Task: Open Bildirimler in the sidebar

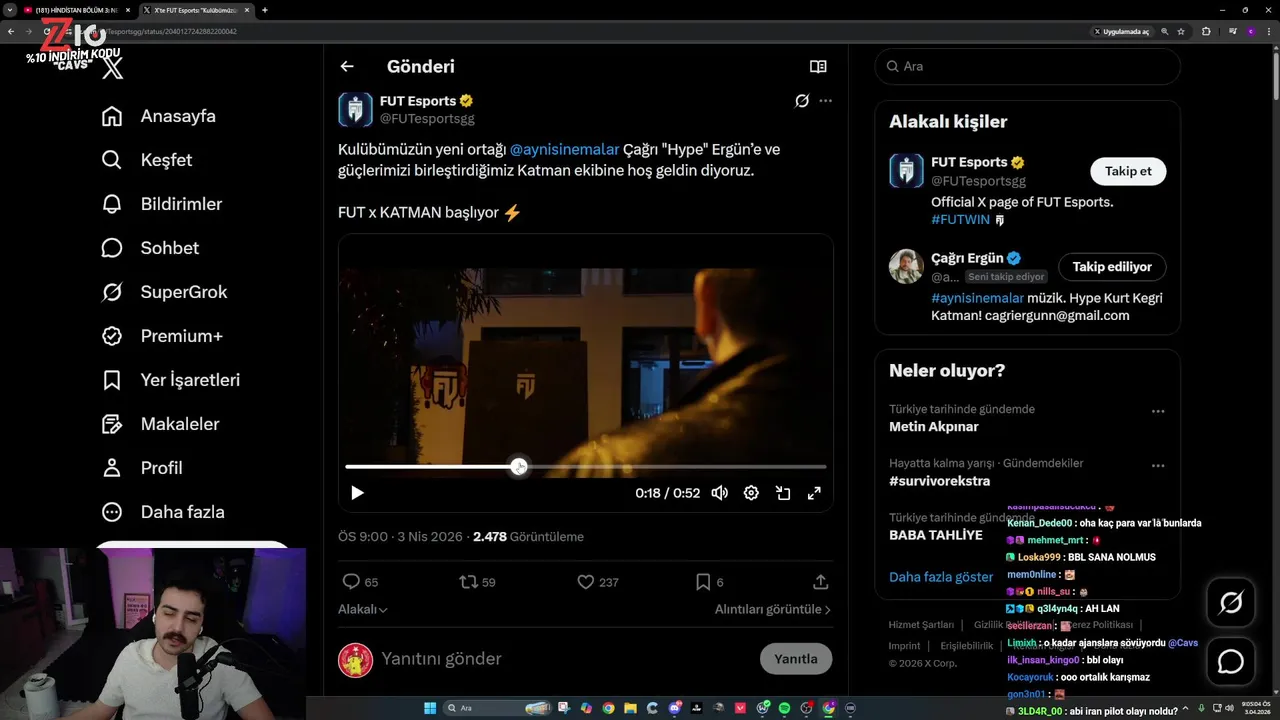Action: pyautogui.click(x=162, y=204)
